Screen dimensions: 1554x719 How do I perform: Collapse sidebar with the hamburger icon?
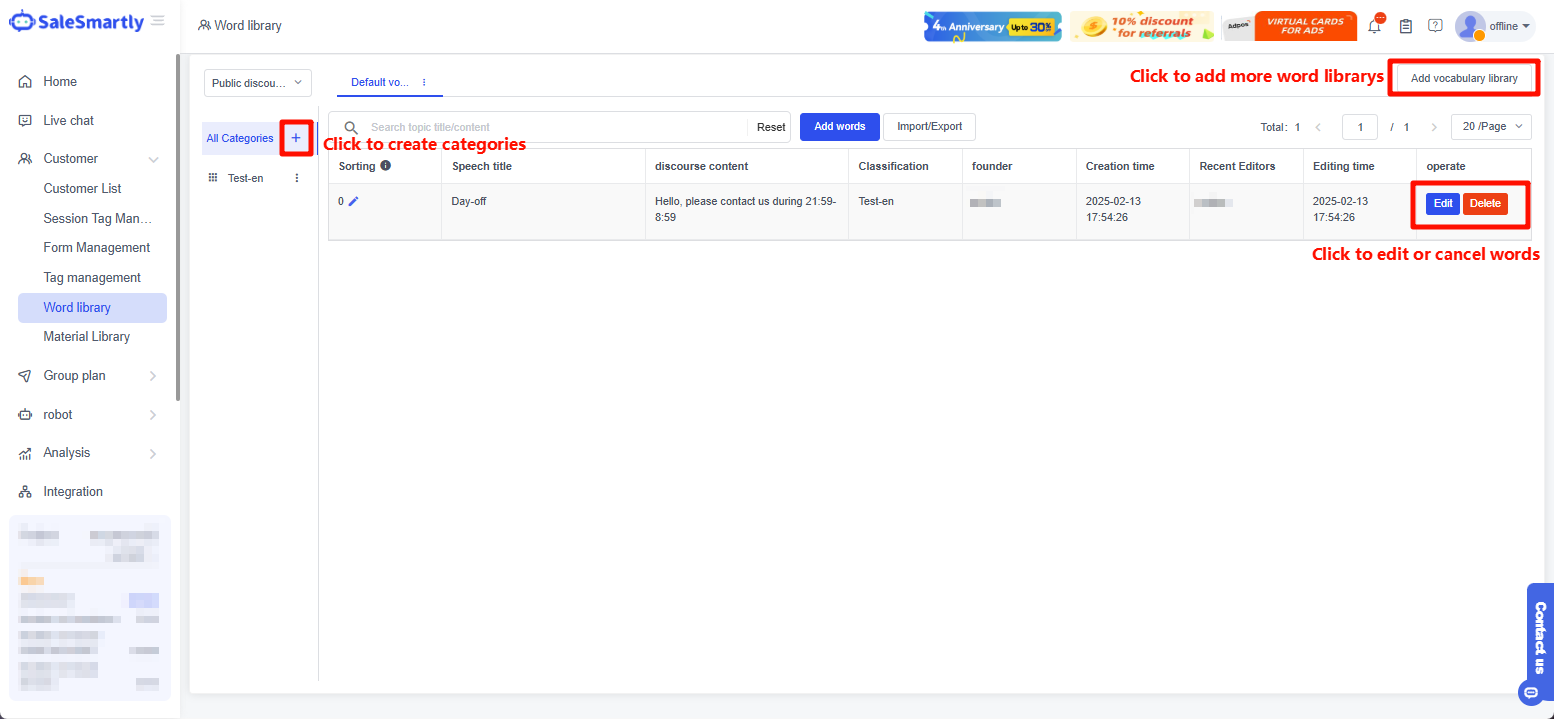click(x=158, y=21)
